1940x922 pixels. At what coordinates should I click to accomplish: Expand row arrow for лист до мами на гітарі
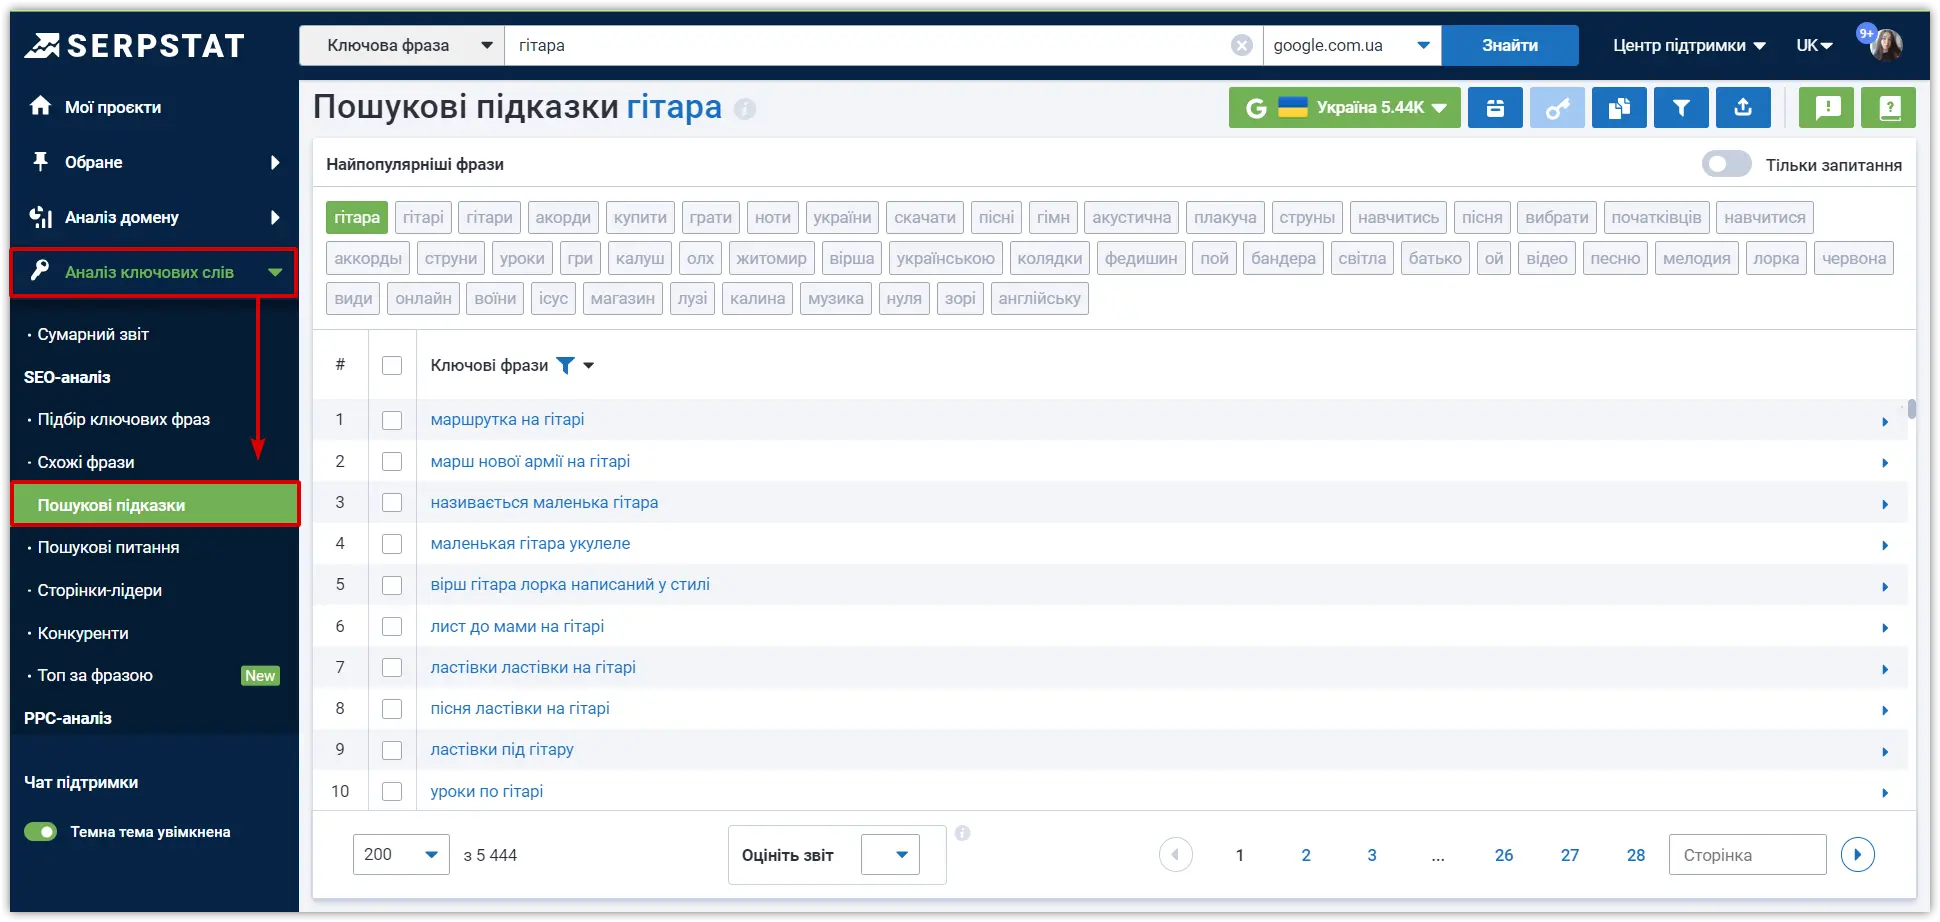pos(1885,628)
